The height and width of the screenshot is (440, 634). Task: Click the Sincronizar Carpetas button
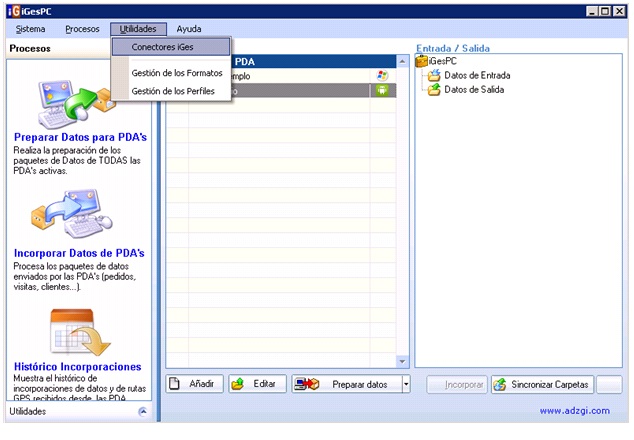pos(543,385)
